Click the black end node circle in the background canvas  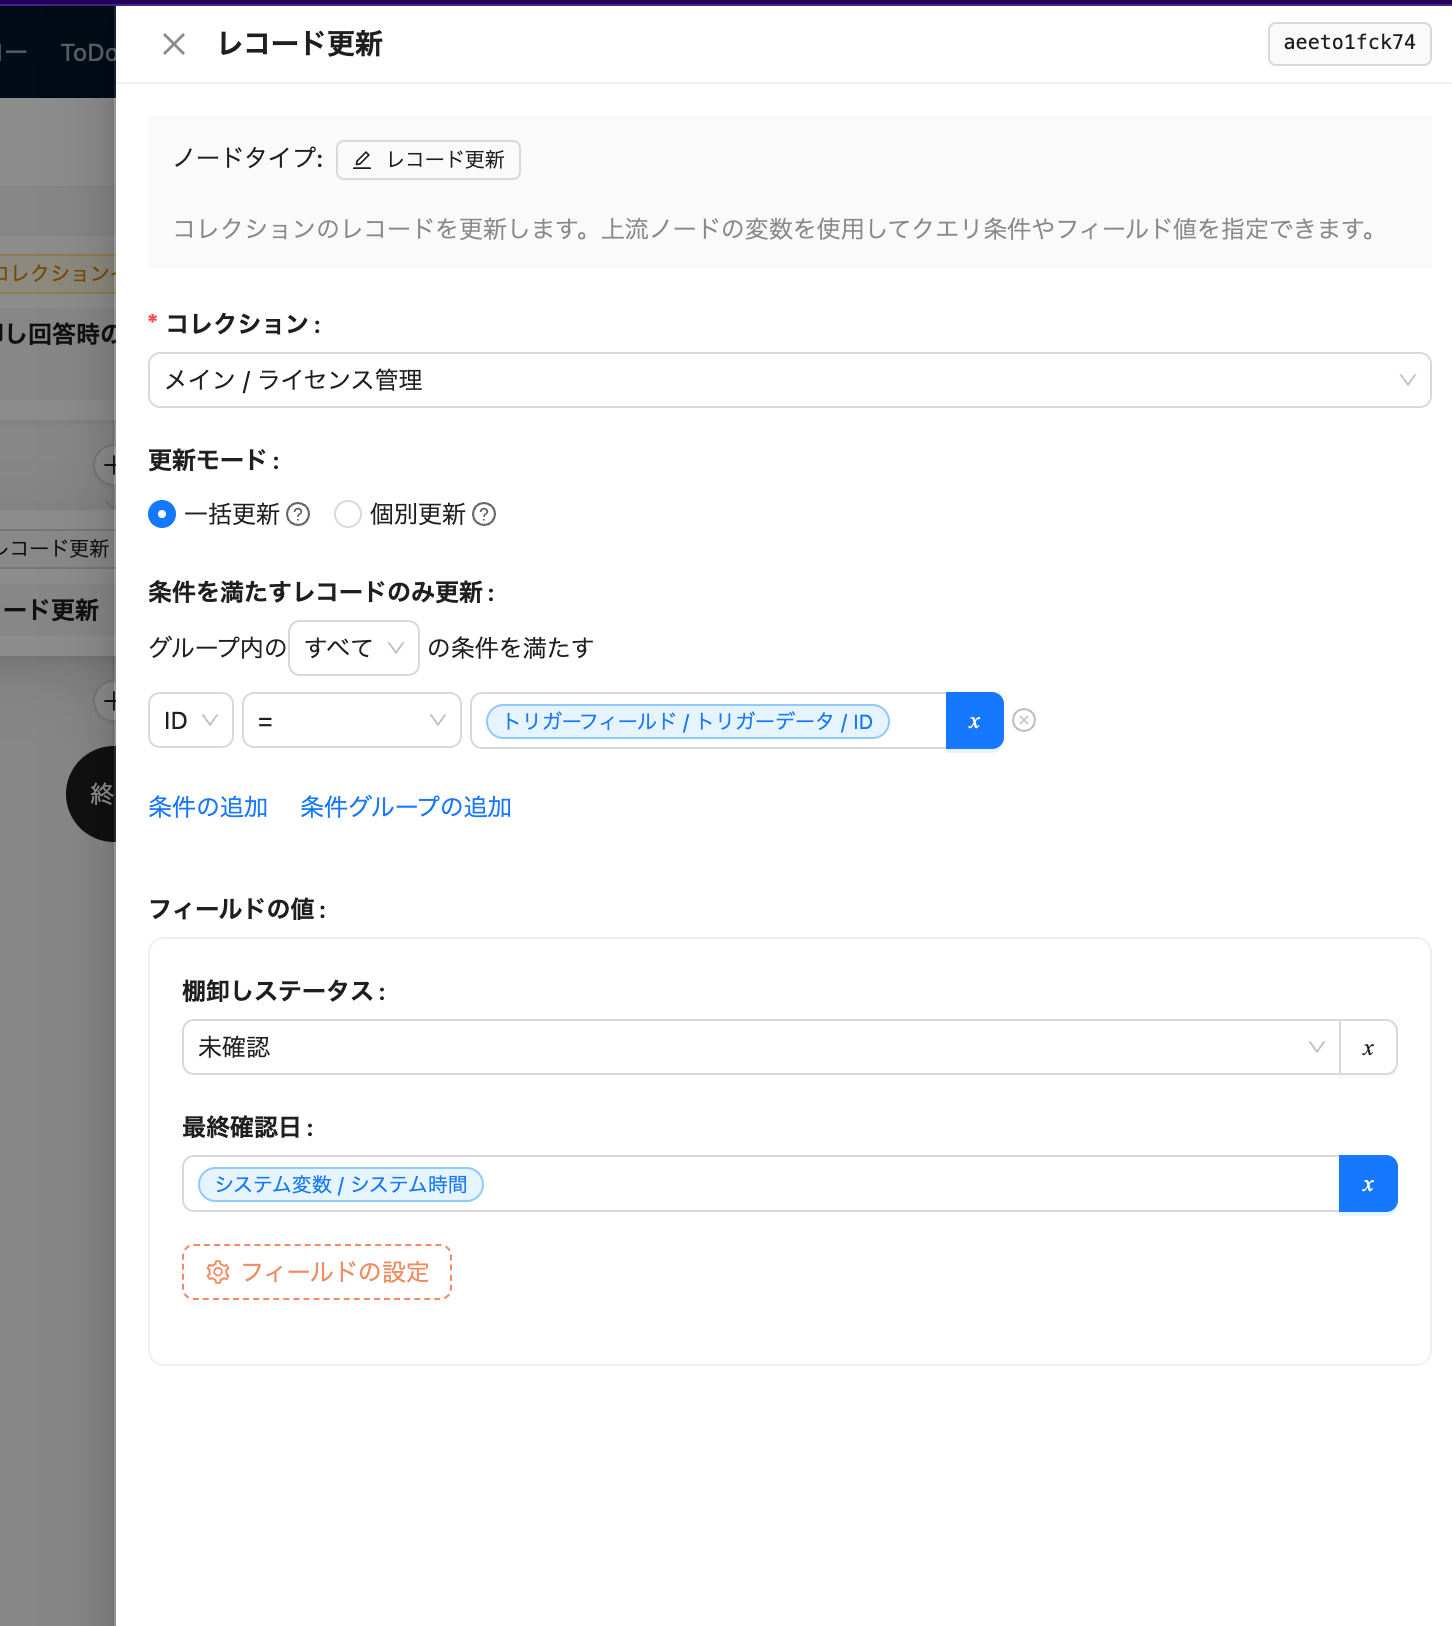(x=91, y=794)
